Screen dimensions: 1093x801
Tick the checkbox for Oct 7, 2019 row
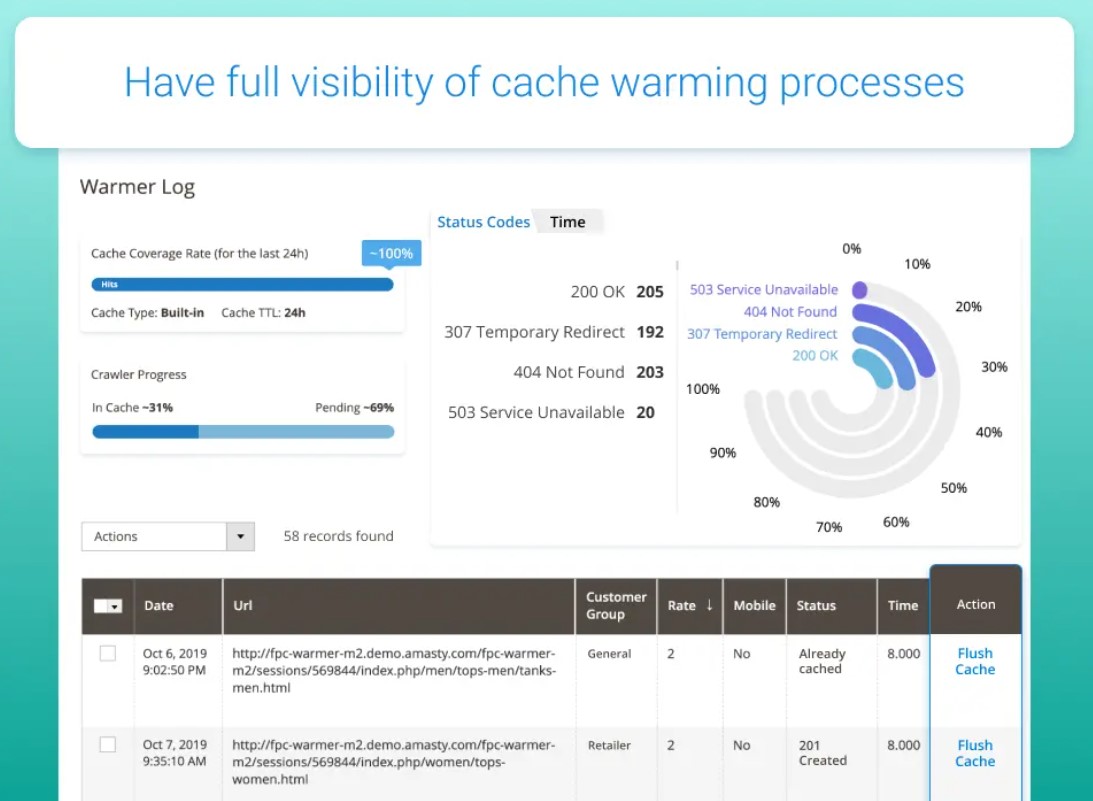[x=108, y=745]
